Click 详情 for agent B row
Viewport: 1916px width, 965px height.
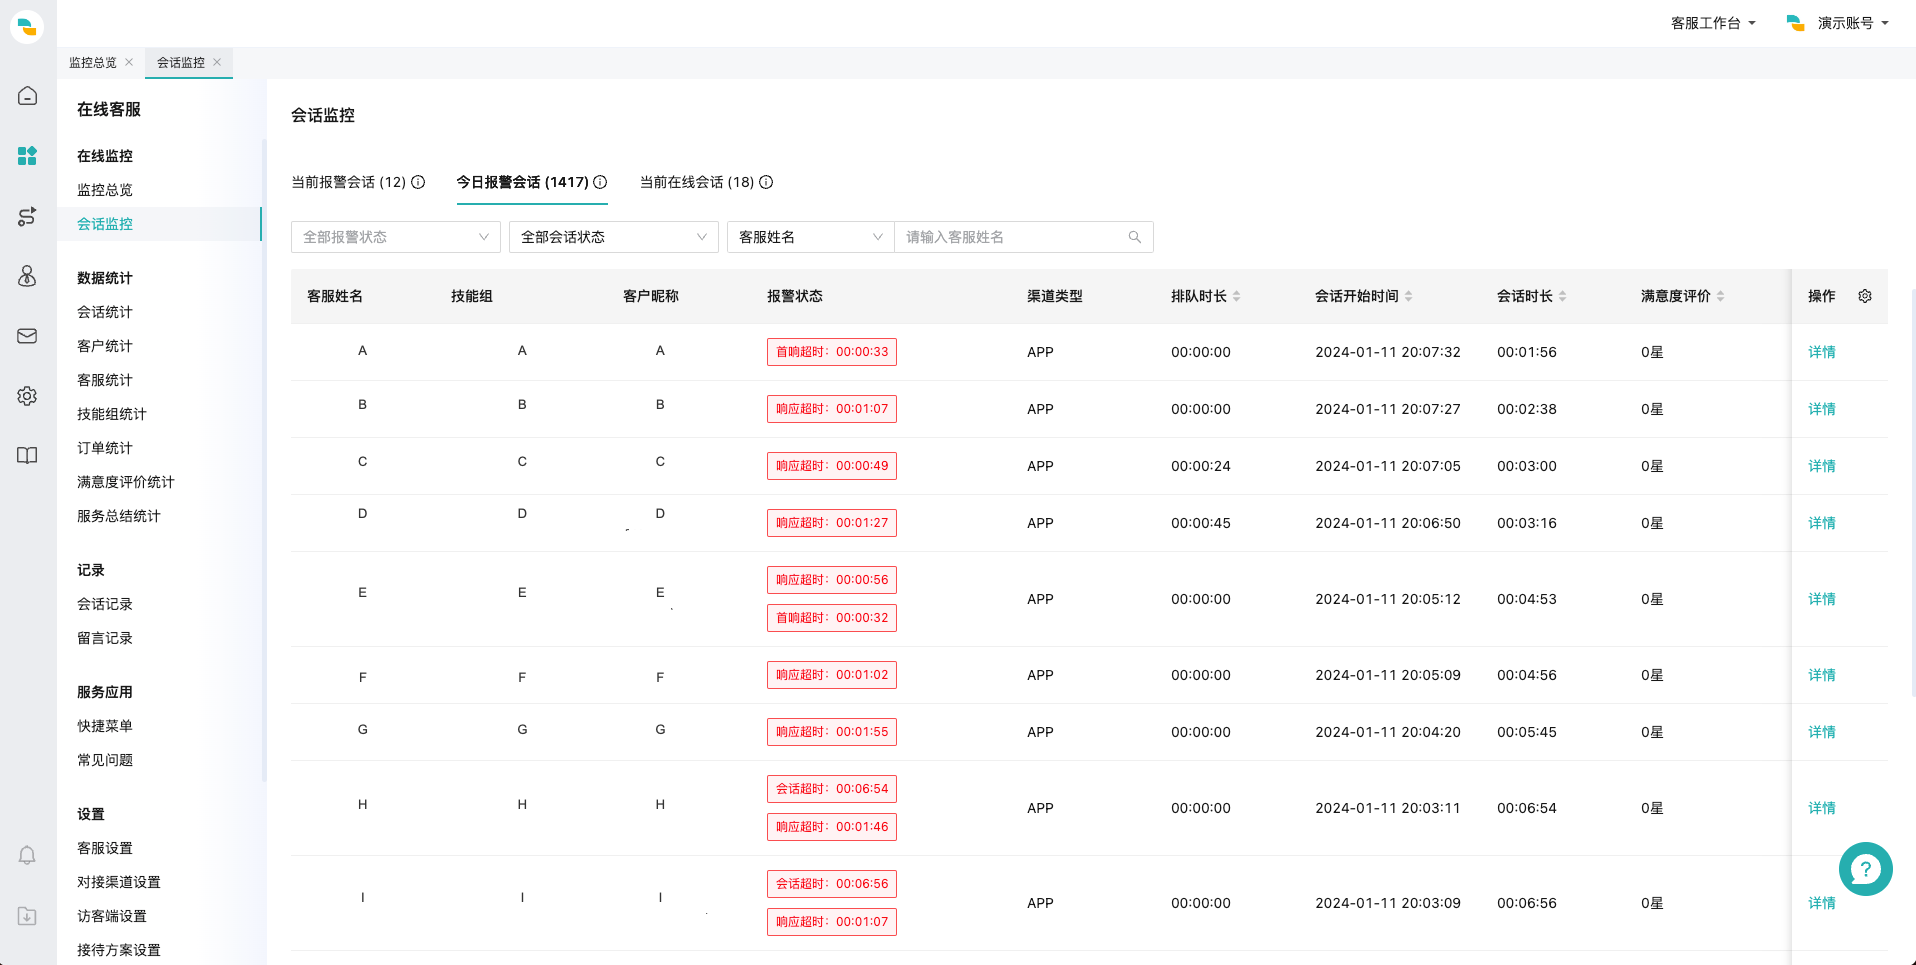click(x=1822, y=409)
